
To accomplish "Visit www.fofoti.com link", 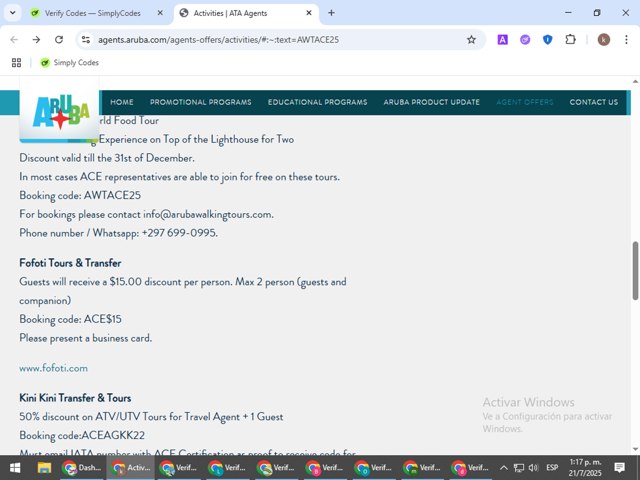I will [53, 368].
